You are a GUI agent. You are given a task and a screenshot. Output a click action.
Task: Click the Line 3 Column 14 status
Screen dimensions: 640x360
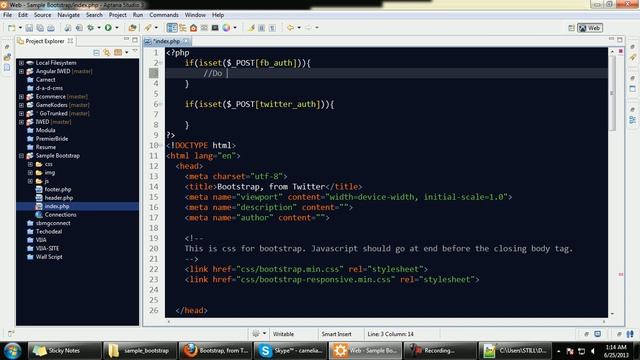tap(391, 334)
